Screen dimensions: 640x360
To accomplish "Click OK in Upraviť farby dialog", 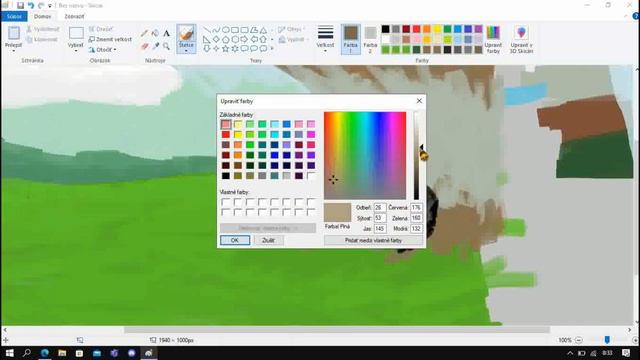I will tap(235, 240).
